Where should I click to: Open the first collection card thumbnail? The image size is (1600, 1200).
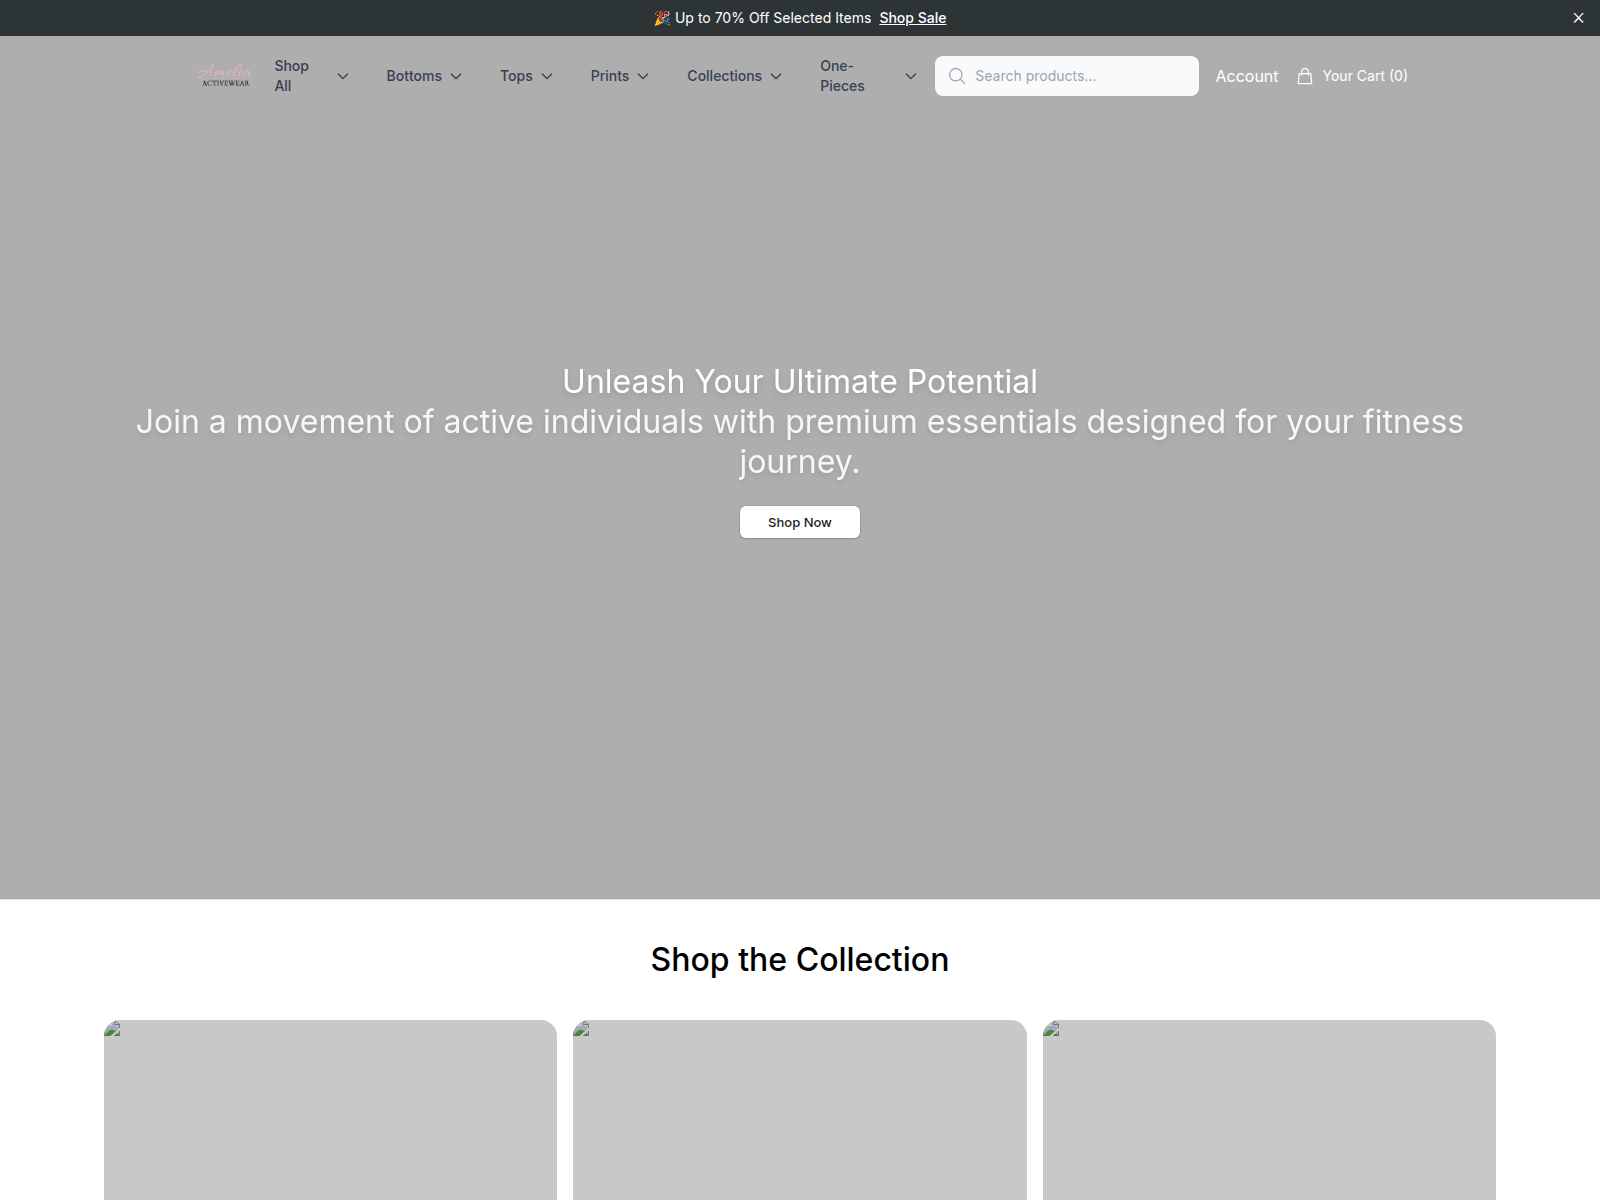coord(330,1110)
